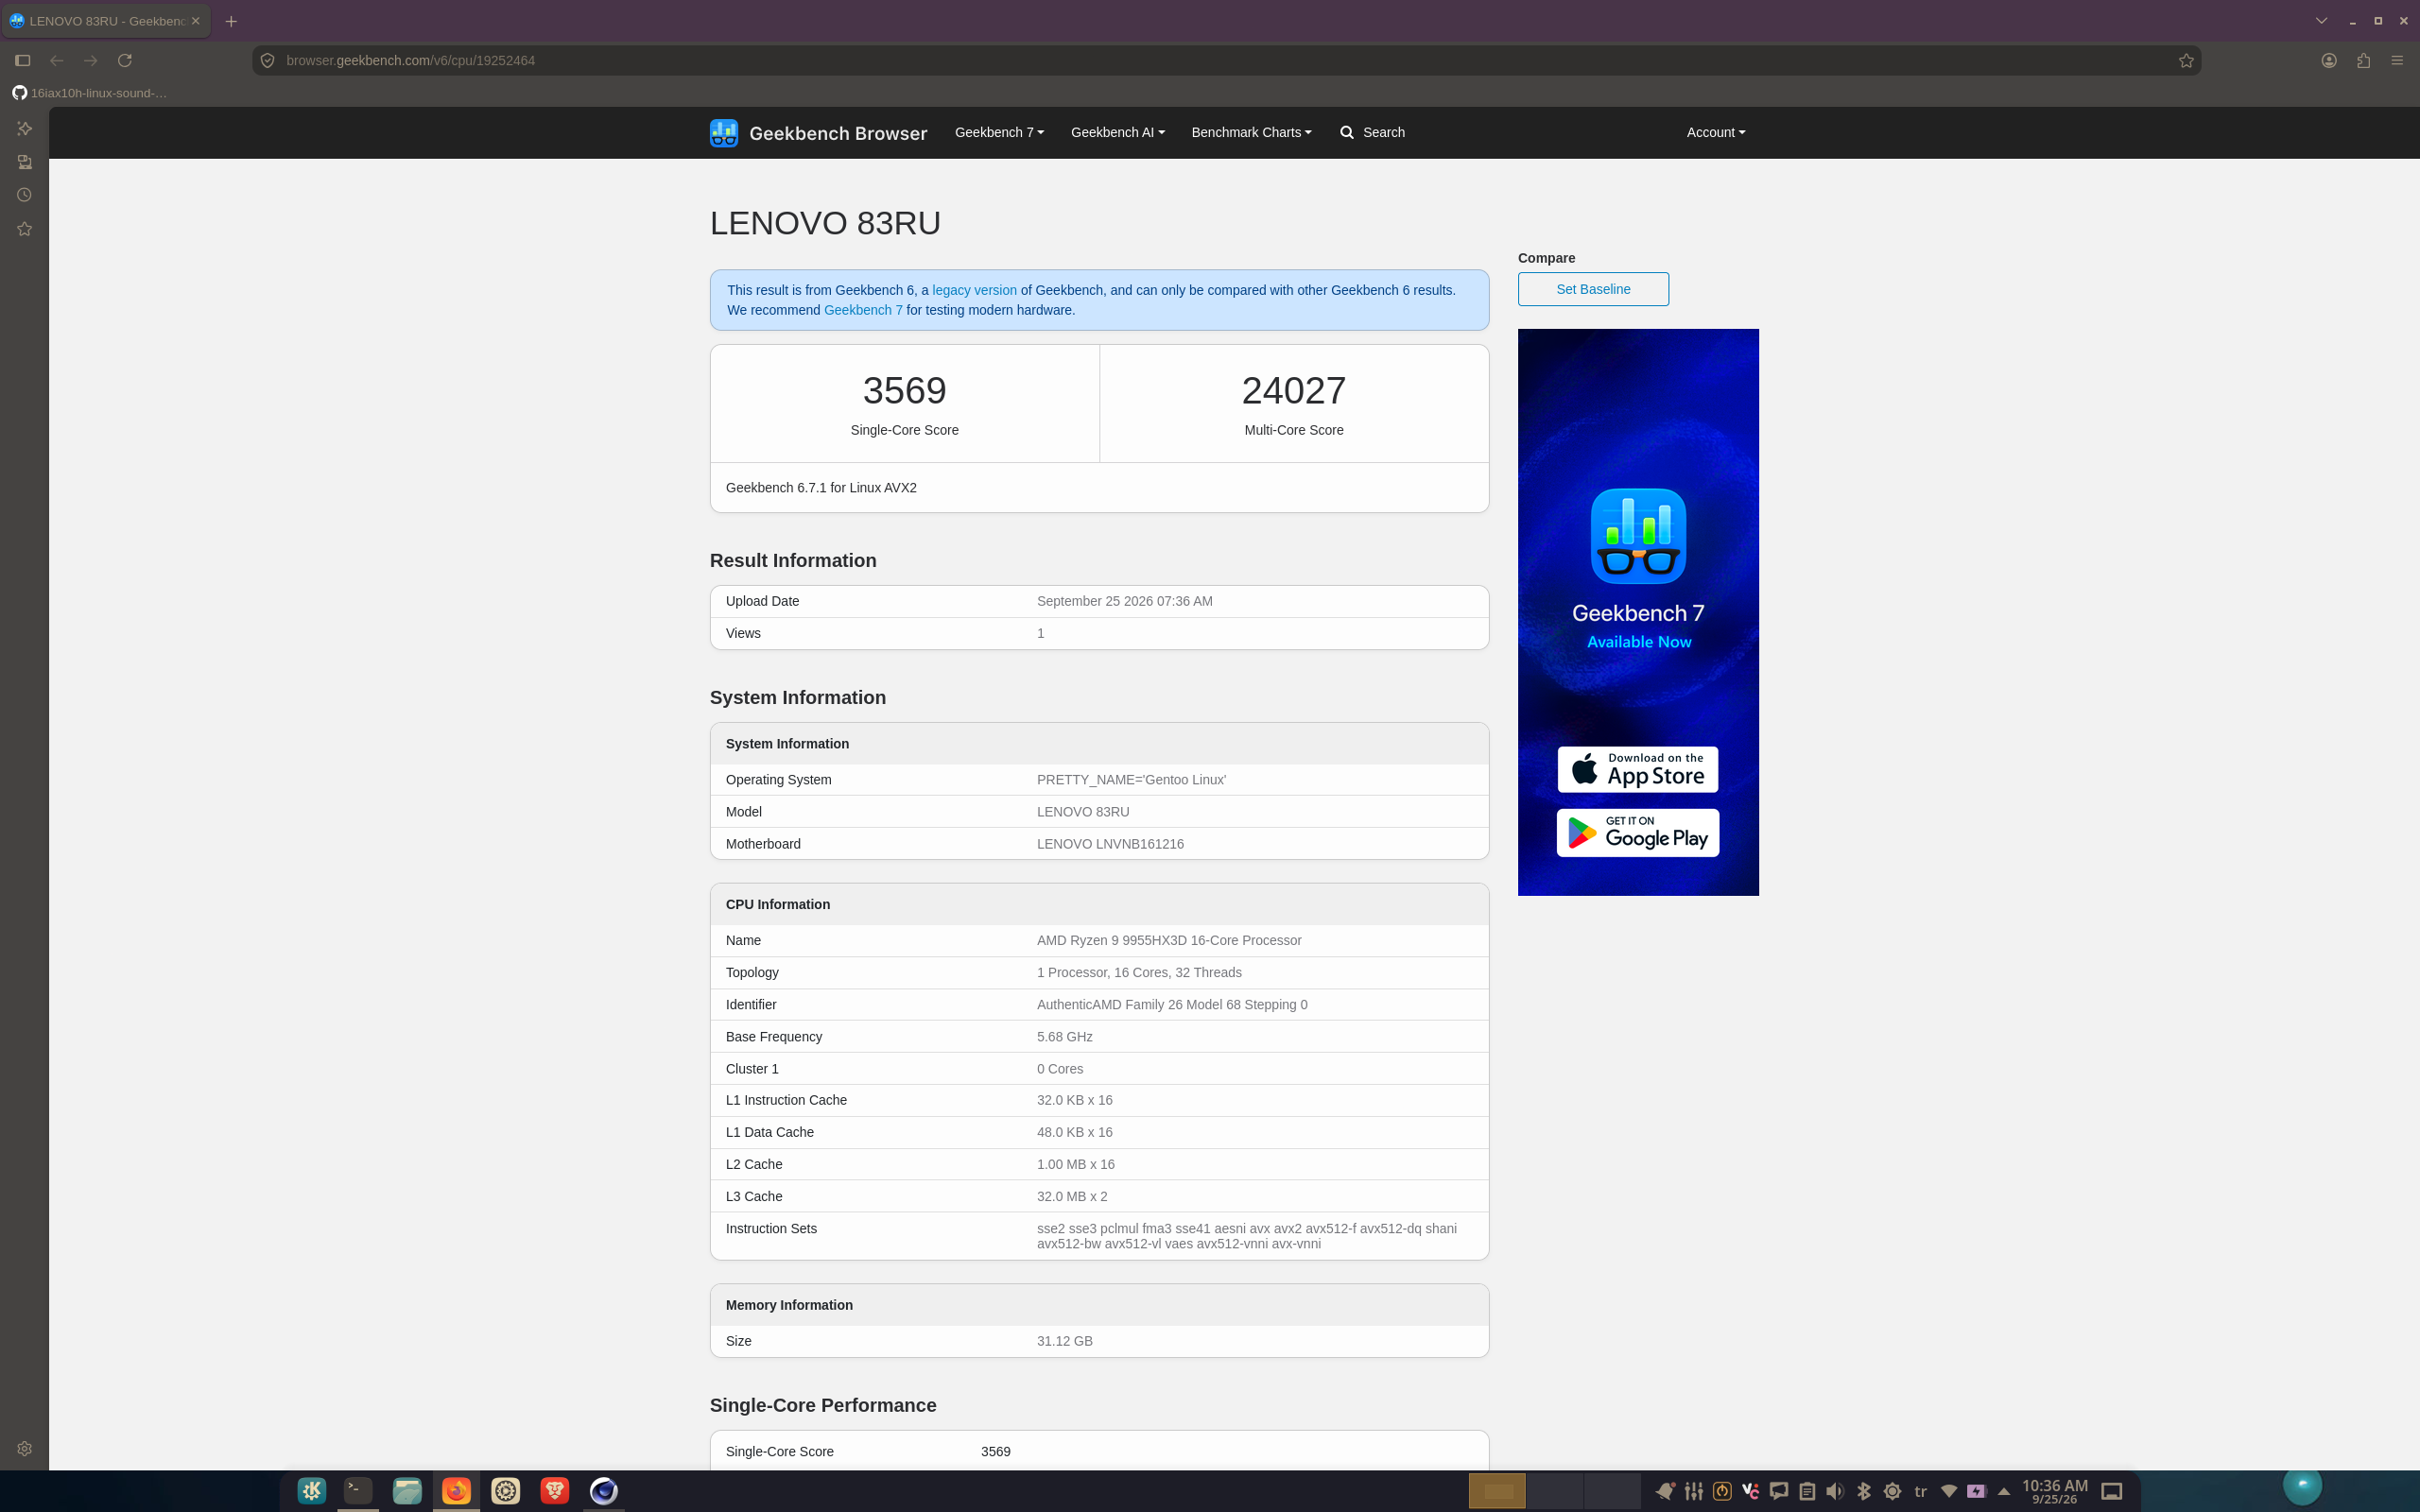Click the Geekbench Browser logo icon
The image size is (2420, 1512).
pyautogui.click(x=723, y=132)
